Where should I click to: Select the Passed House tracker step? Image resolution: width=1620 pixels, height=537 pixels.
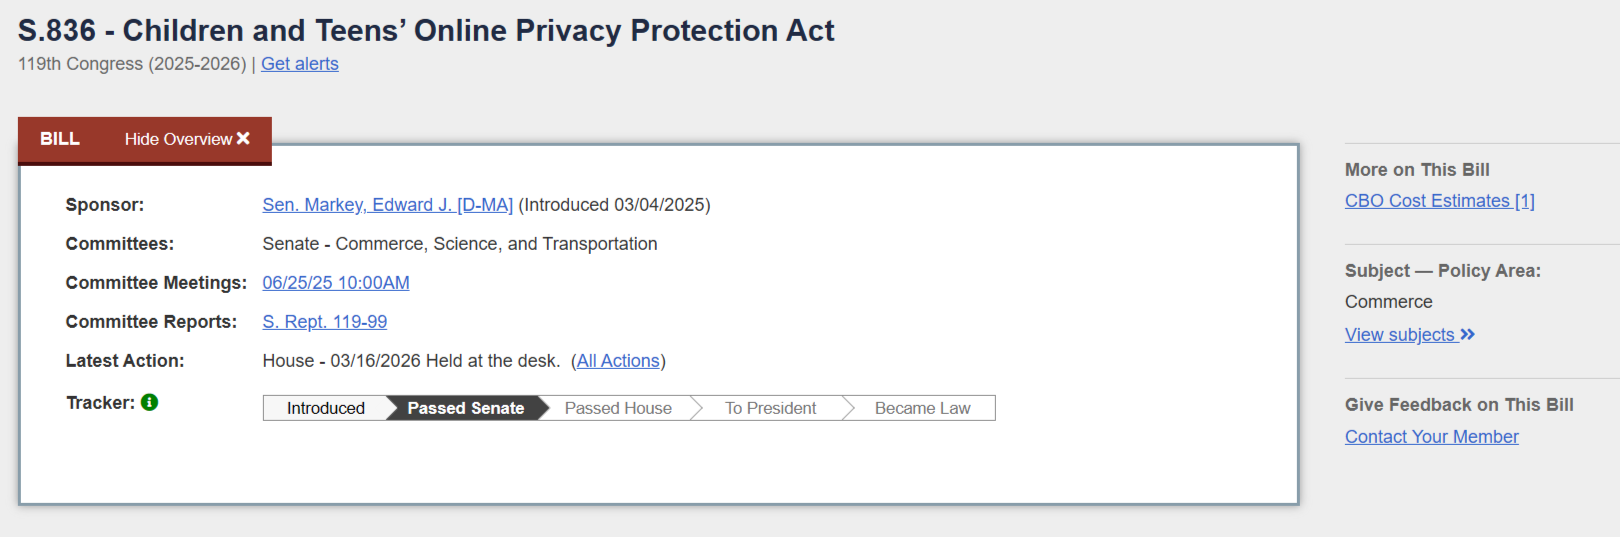click(x=618, y=408)
